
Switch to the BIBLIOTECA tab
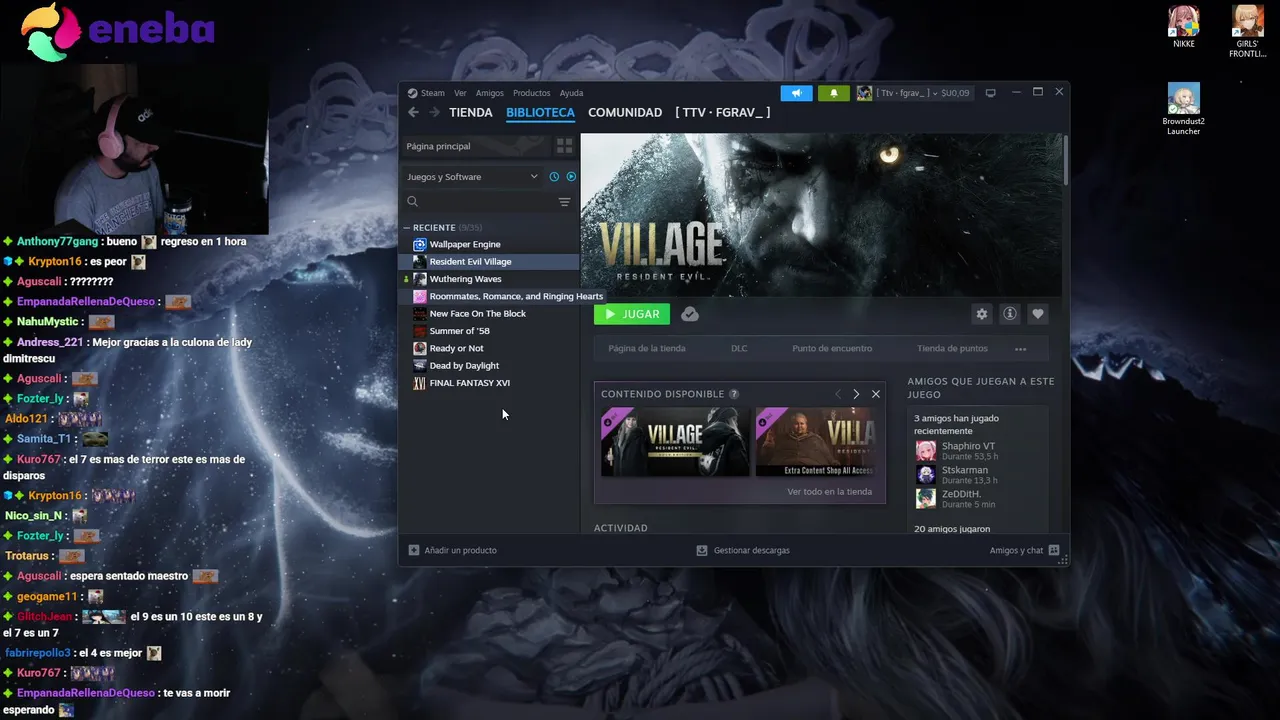click(x=540, y=113)
